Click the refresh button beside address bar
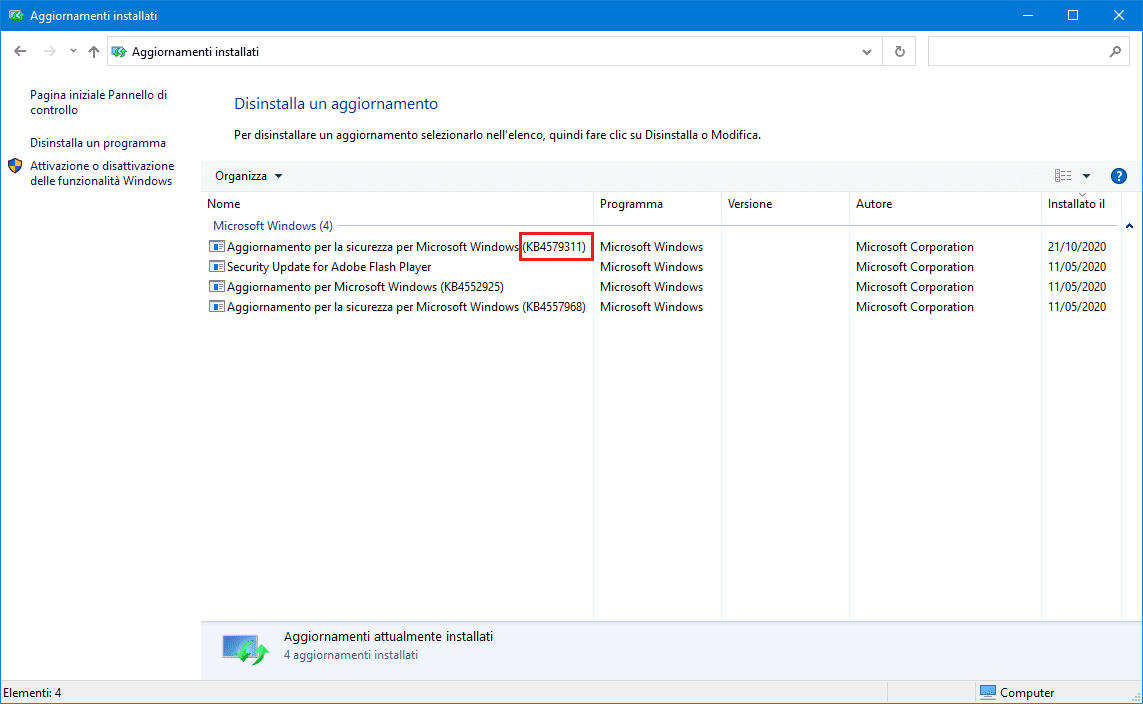The width and height of the screenshot is (1143, 704). coord(900,51)
